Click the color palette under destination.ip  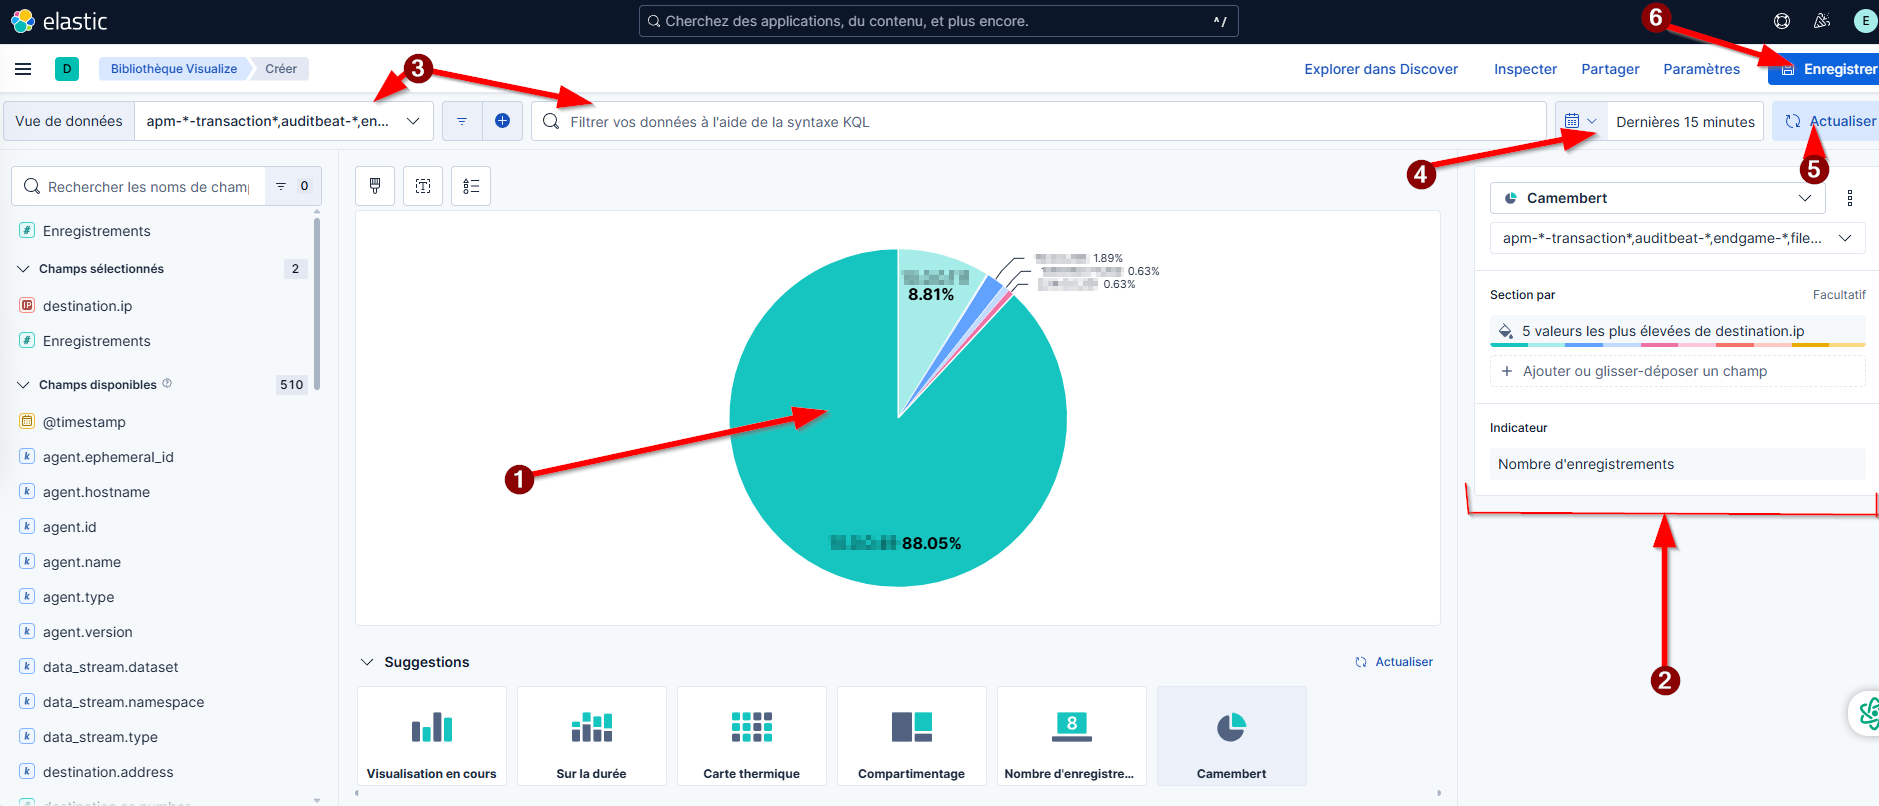(1677, 345)
